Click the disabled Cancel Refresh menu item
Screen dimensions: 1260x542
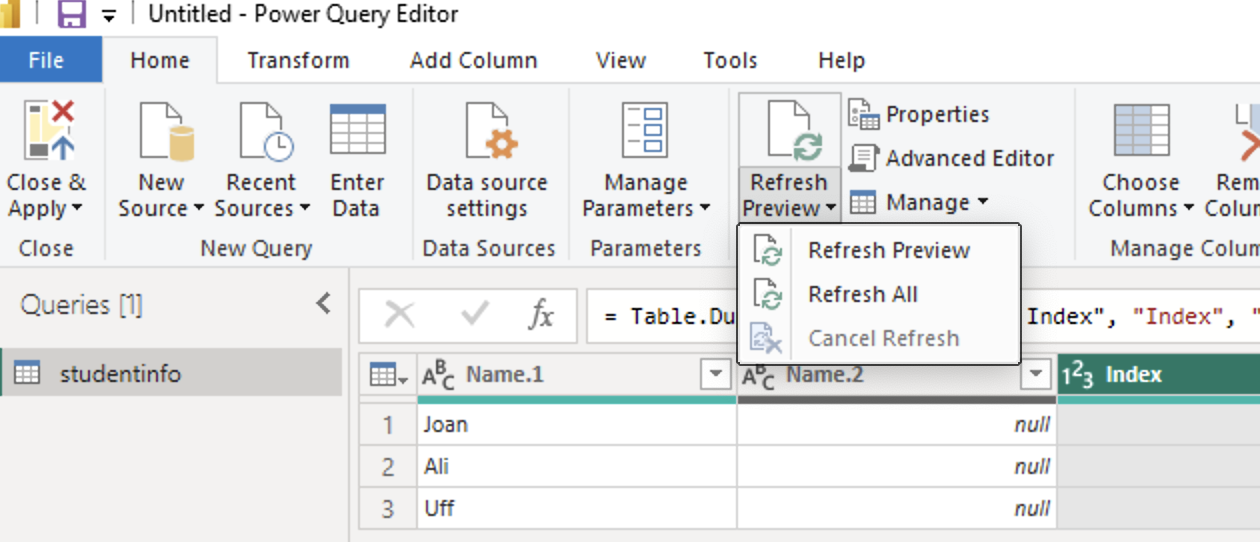[x=878, y=338]
